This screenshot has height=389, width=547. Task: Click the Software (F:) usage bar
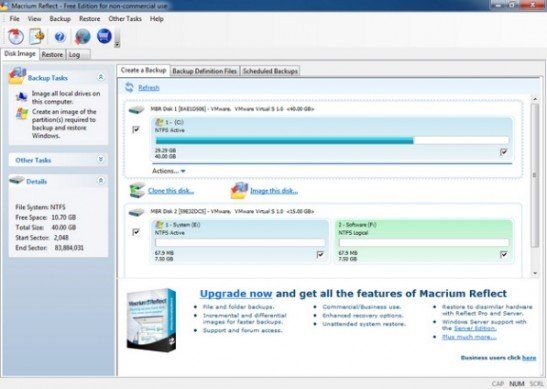click(x=424, y=242)
